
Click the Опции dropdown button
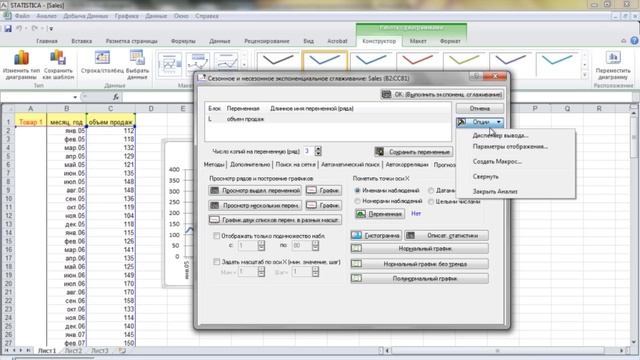(x=480, y=122)
